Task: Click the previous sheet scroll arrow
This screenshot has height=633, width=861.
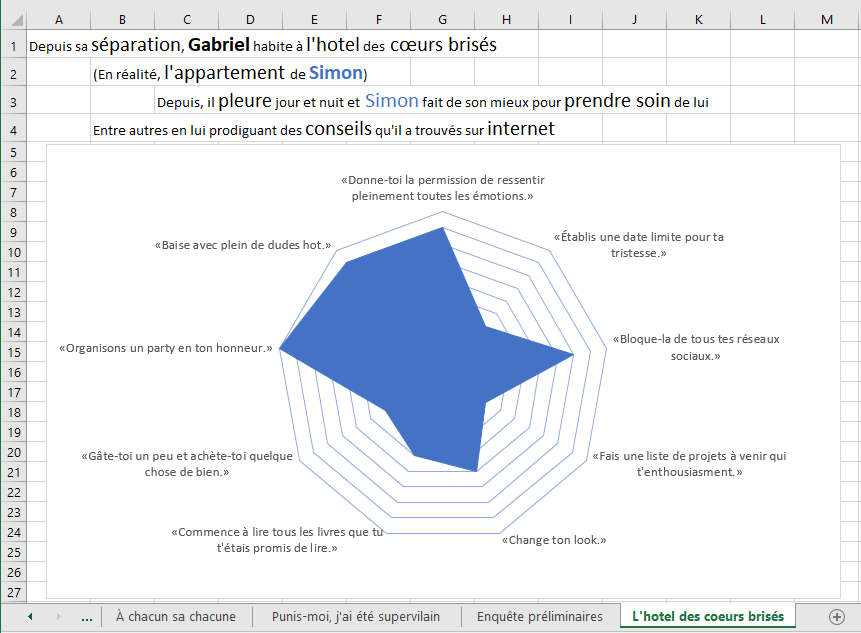Action: pos(29,617)
